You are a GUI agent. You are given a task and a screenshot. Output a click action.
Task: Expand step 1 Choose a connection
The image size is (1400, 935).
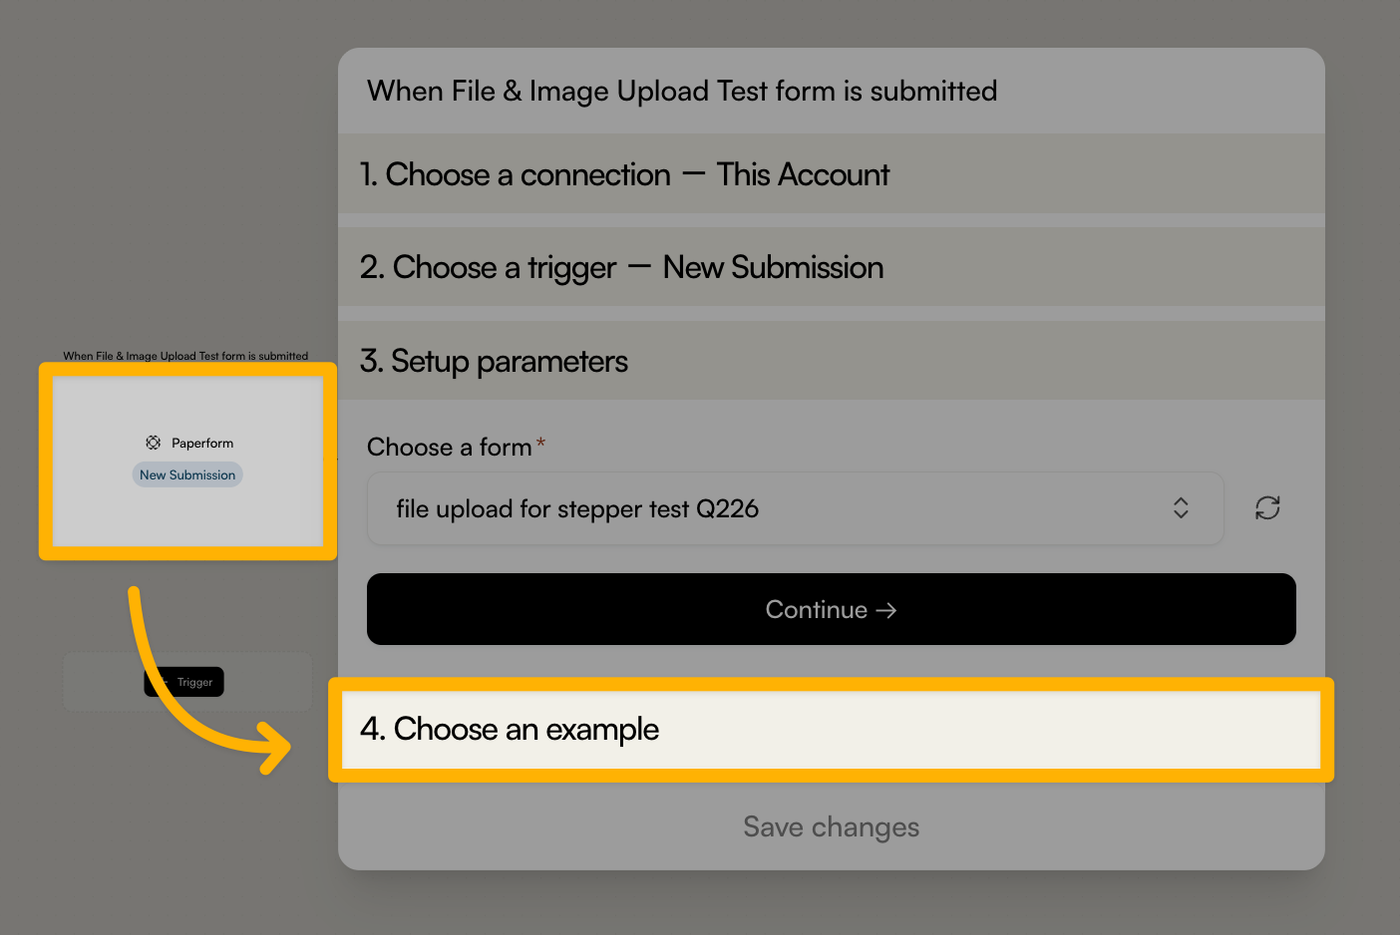tap(831, 174)
